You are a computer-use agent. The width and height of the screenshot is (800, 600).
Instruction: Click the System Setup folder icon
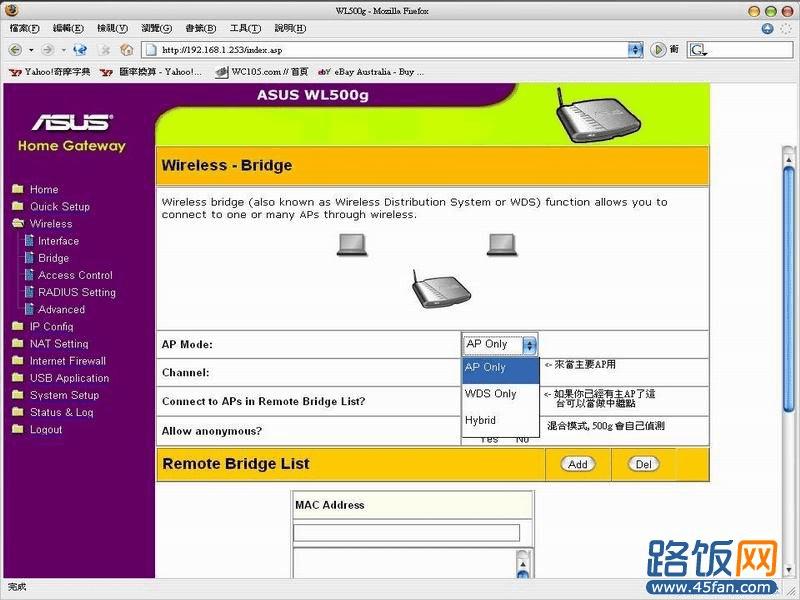point(18,395)
